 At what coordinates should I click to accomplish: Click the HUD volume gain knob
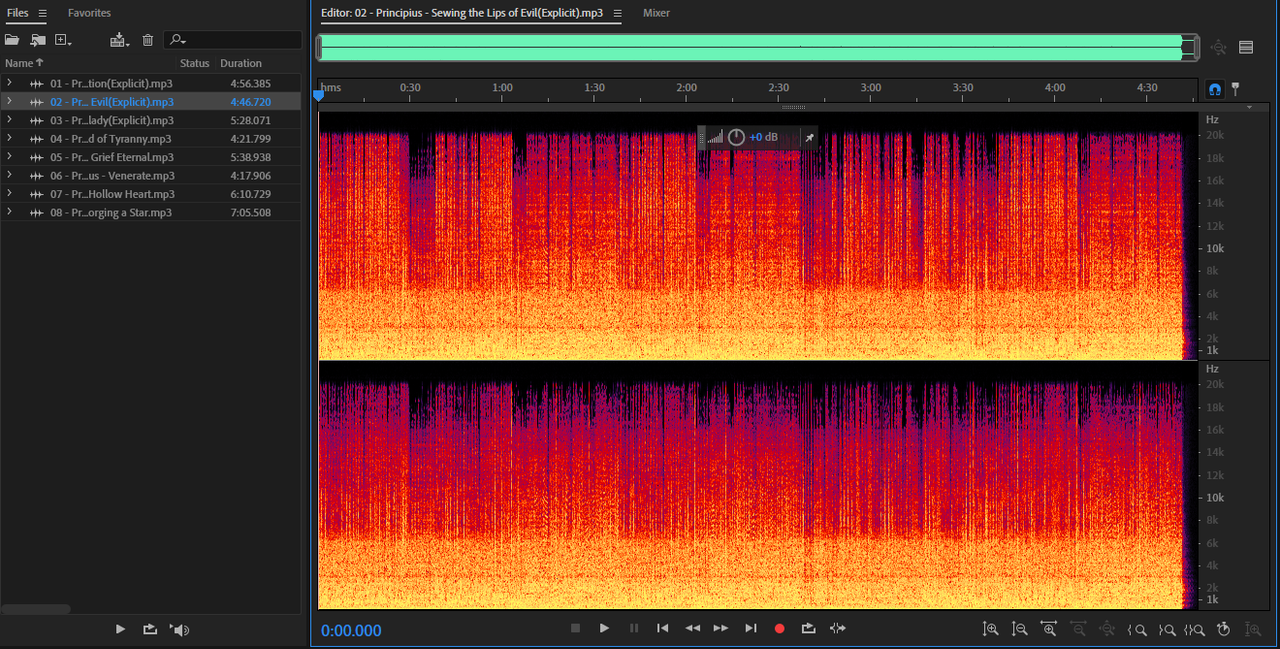pyautogui.click(x=736, y=137)
